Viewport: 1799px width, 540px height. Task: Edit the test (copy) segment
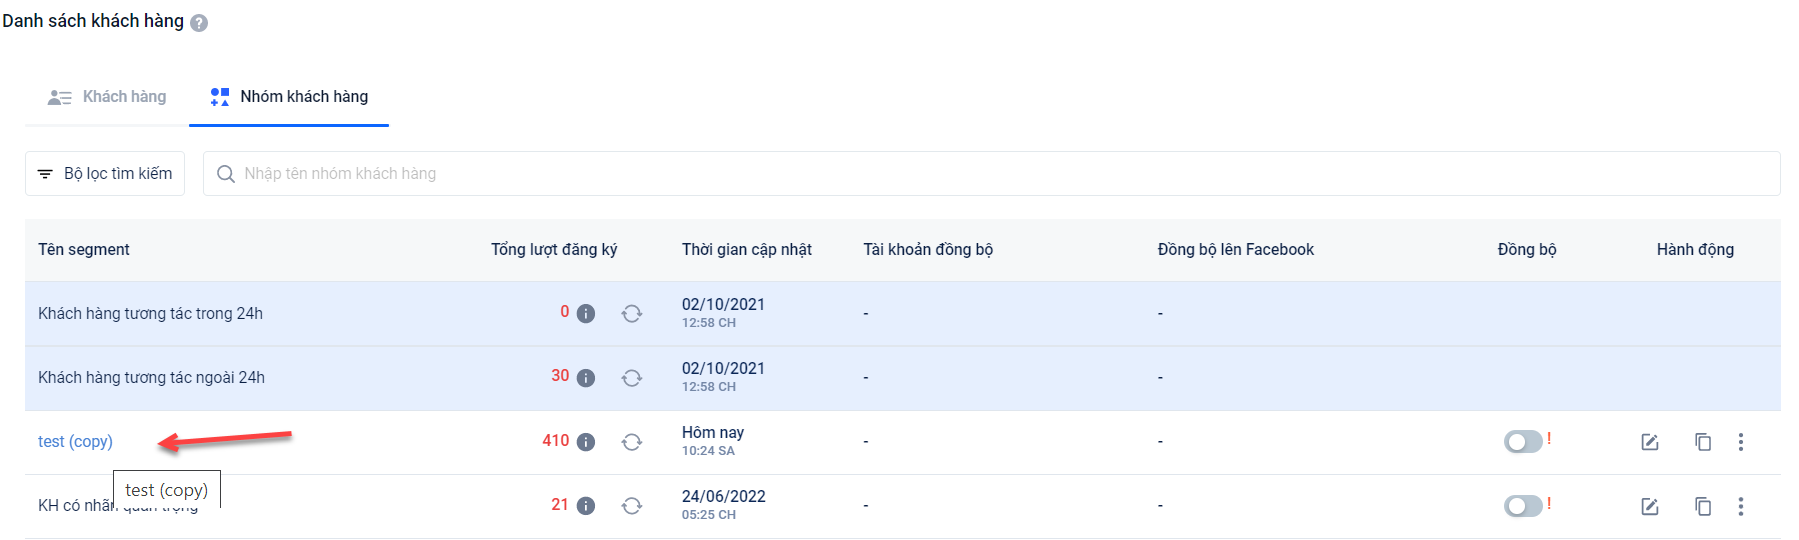[1650, 442]
